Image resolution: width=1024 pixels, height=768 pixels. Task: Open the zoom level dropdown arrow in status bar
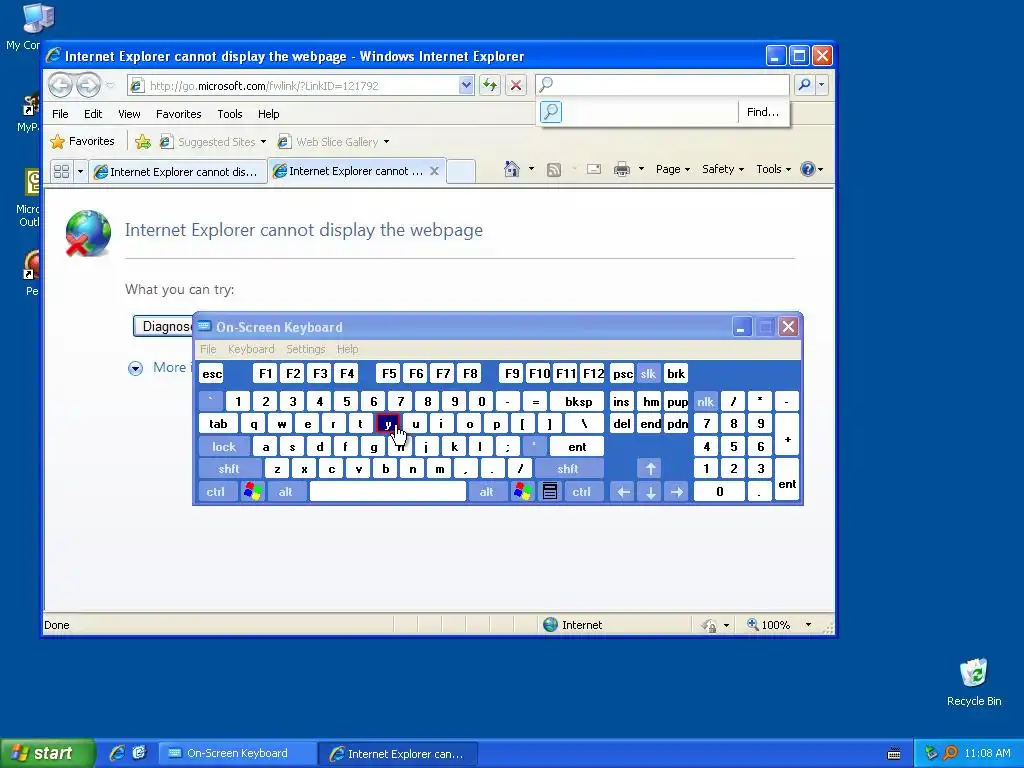(x=808, y=625)
